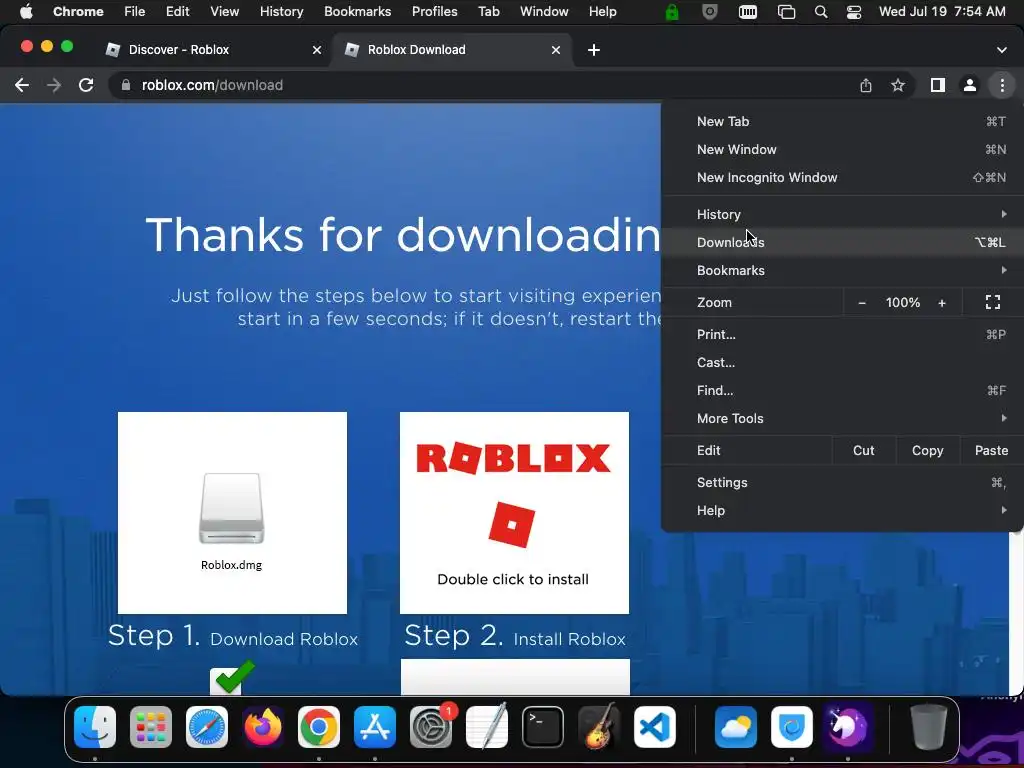Open the Trash in the Dock

929,727
